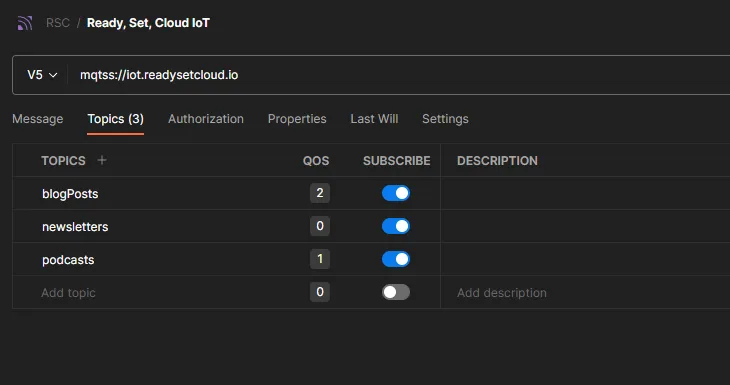Select the blogPosts topic name
Viewport: 730px width, 385px height.
tap(70, 194)
